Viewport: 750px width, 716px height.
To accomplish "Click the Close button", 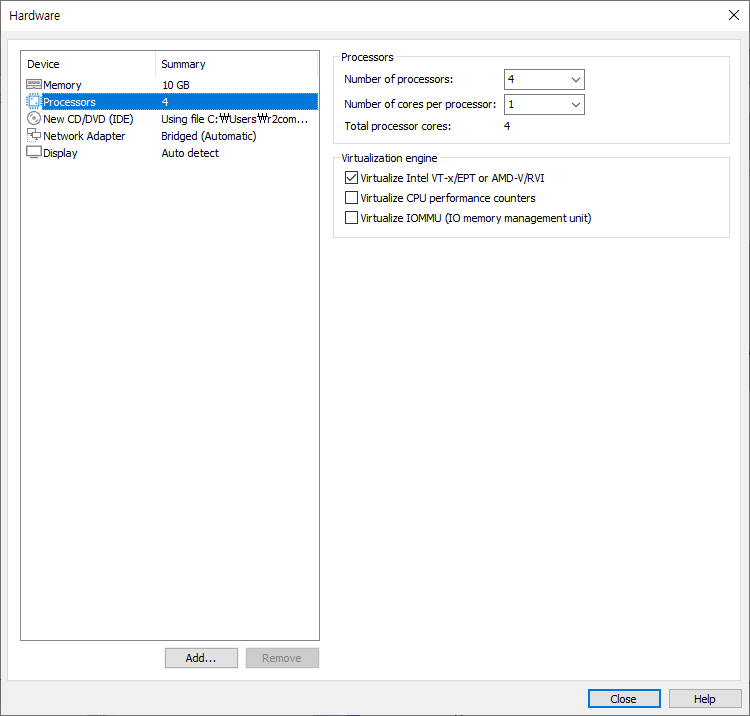I will tap(624, 699).
